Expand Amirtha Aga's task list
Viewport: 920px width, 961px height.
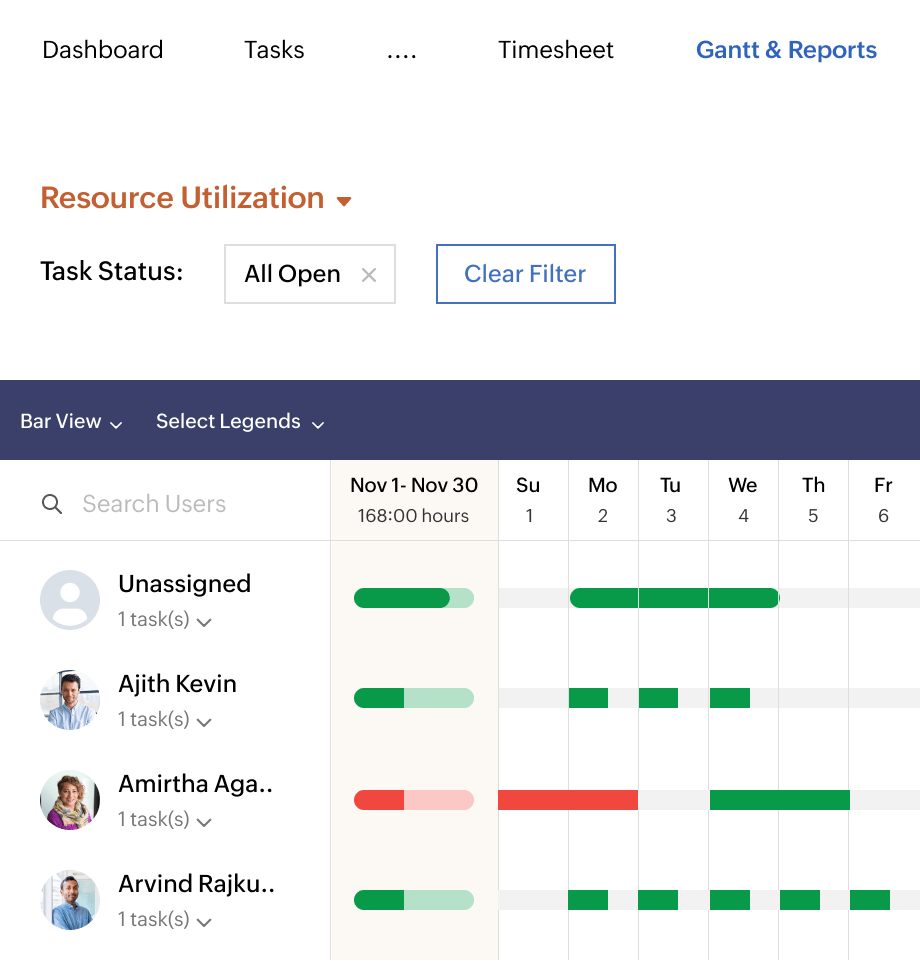point(204,821)
